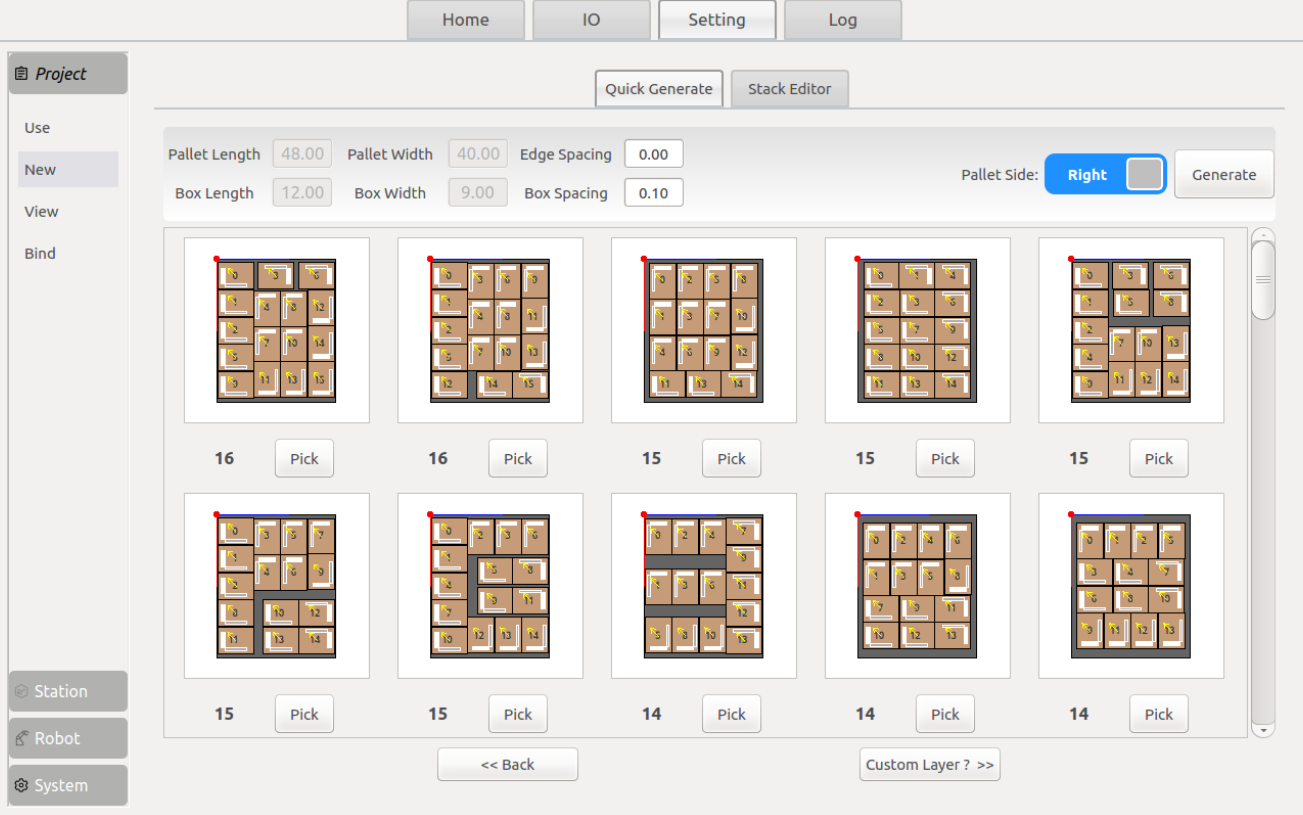Screen dimensions: 1303x815
Task: Click the Generate button
Action: click(x=1224, y=174)
